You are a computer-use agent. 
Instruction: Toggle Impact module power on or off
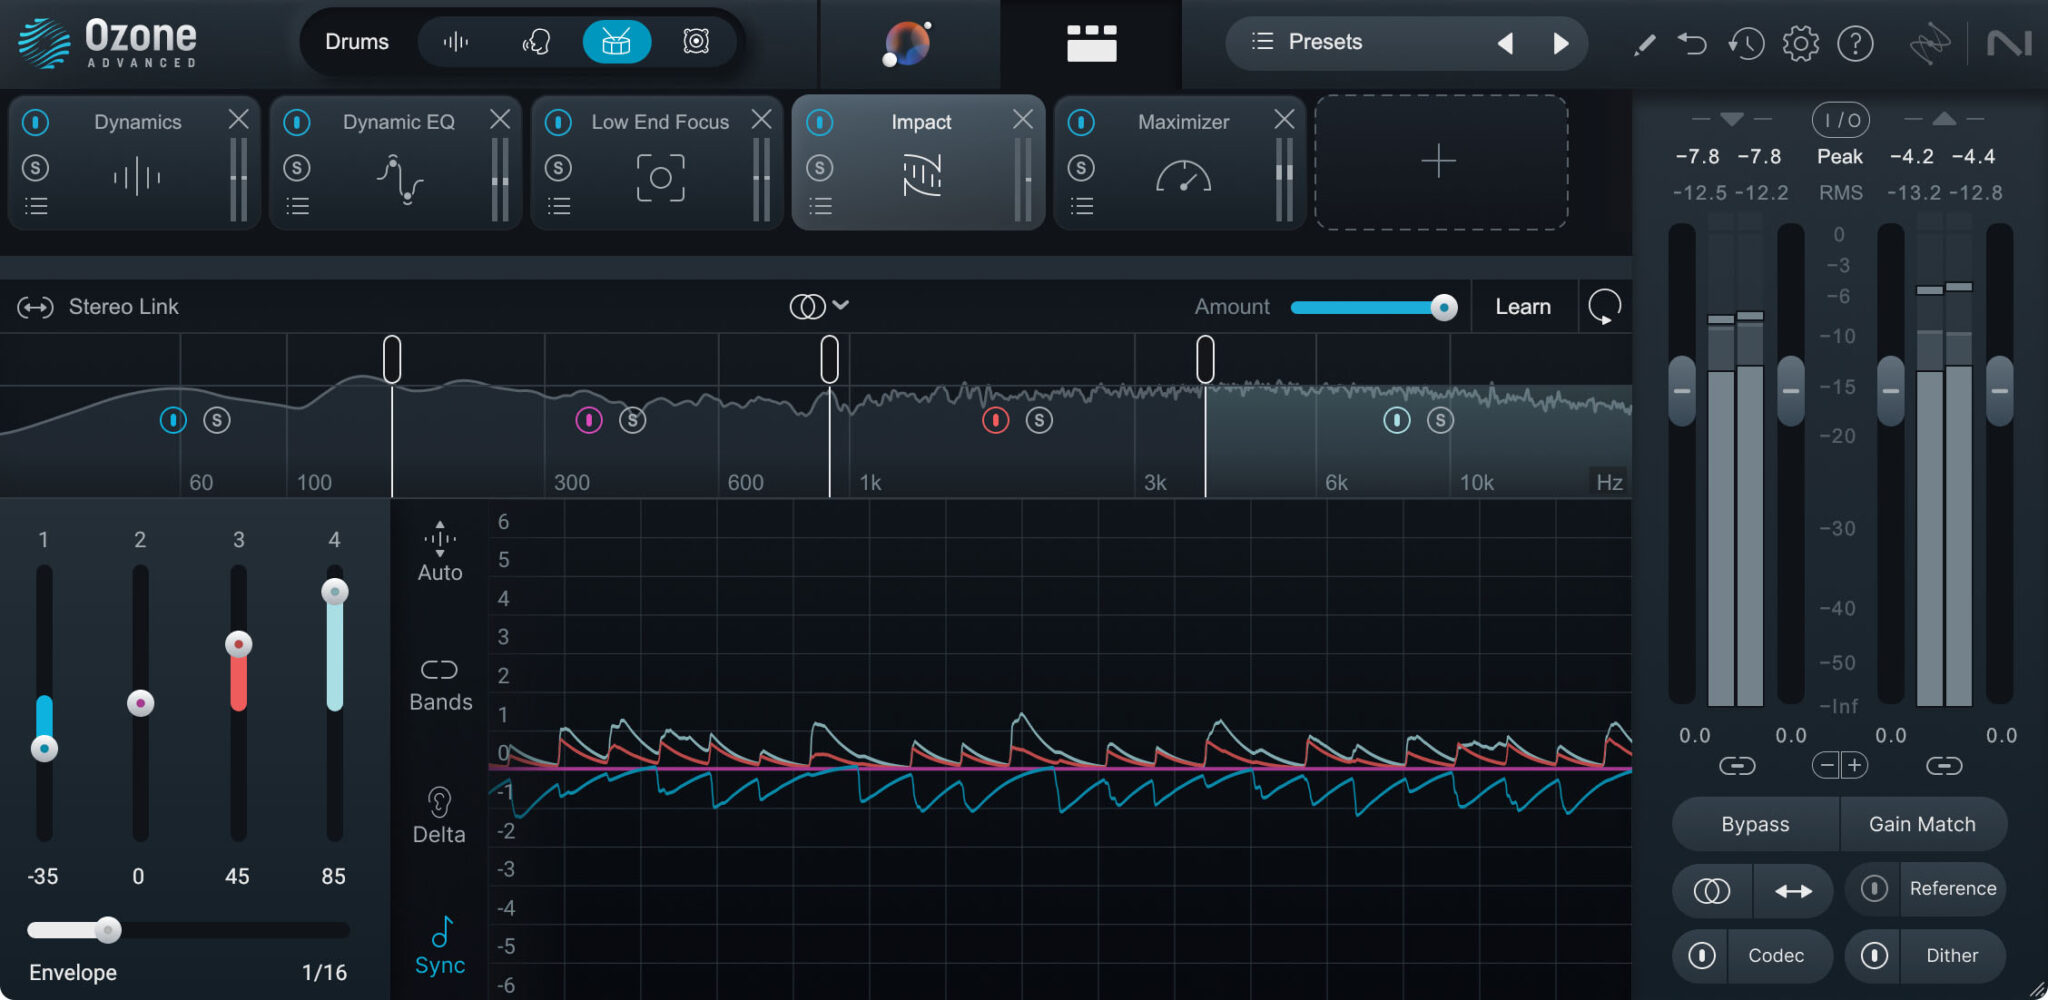[x=820, y=121]
